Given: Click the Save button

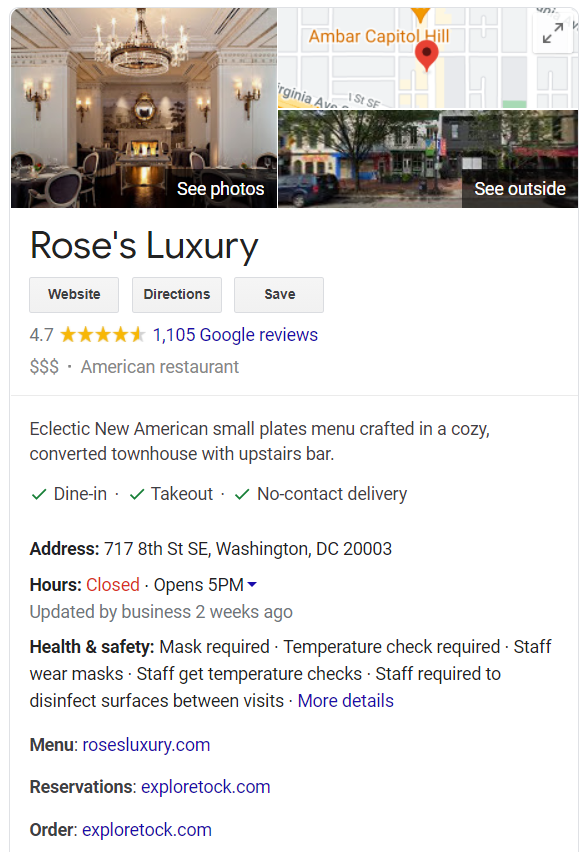Looking at the screenshot, I should (278, 294).
